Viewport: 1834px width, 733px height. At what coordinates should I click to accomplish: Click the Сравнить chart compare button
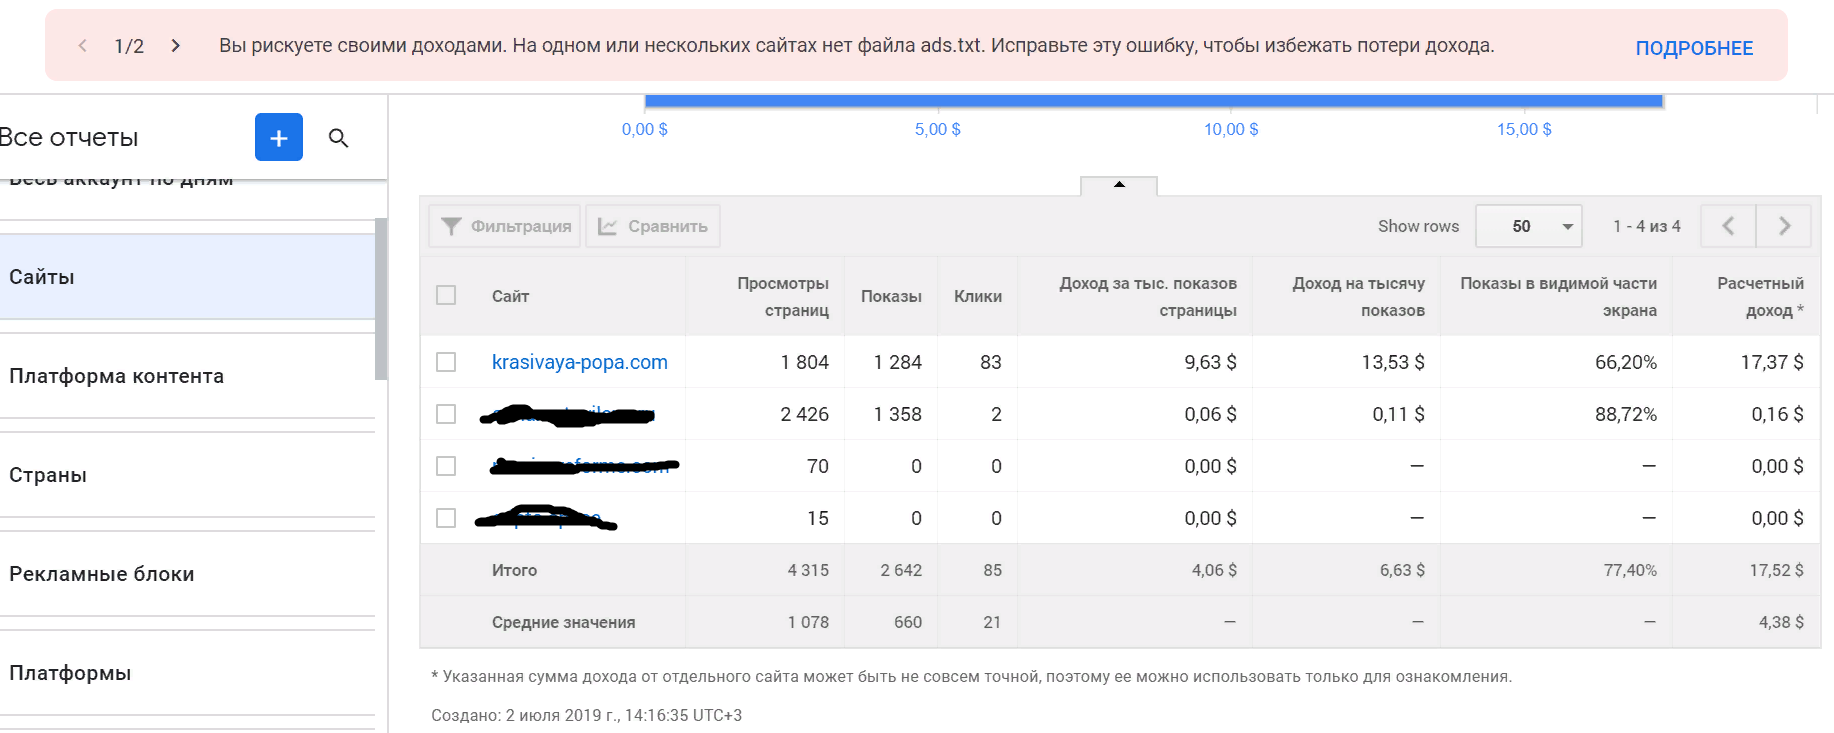click(x=652, y=226)
